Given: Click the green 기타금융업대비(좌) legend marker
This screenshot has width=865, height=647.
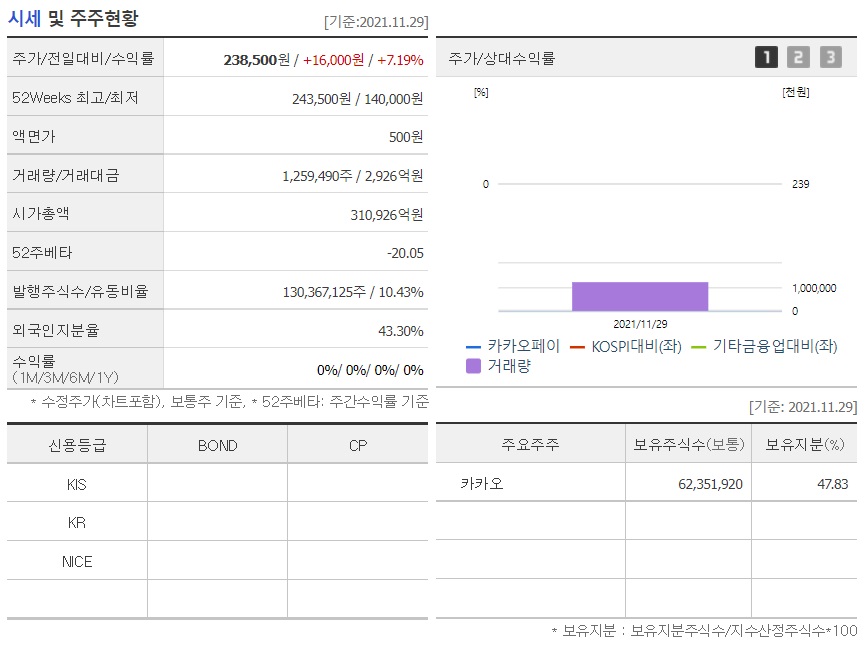Looking at the screenshot, I should pyautogui.click(x=698, y=347).
